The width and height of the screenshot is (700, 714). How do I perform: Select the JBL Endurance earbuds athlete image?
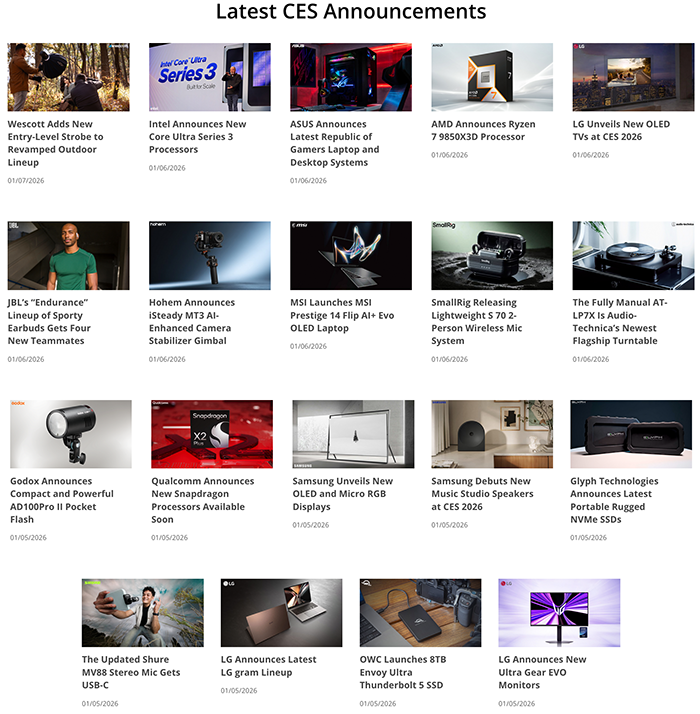[x=68, y=255]
